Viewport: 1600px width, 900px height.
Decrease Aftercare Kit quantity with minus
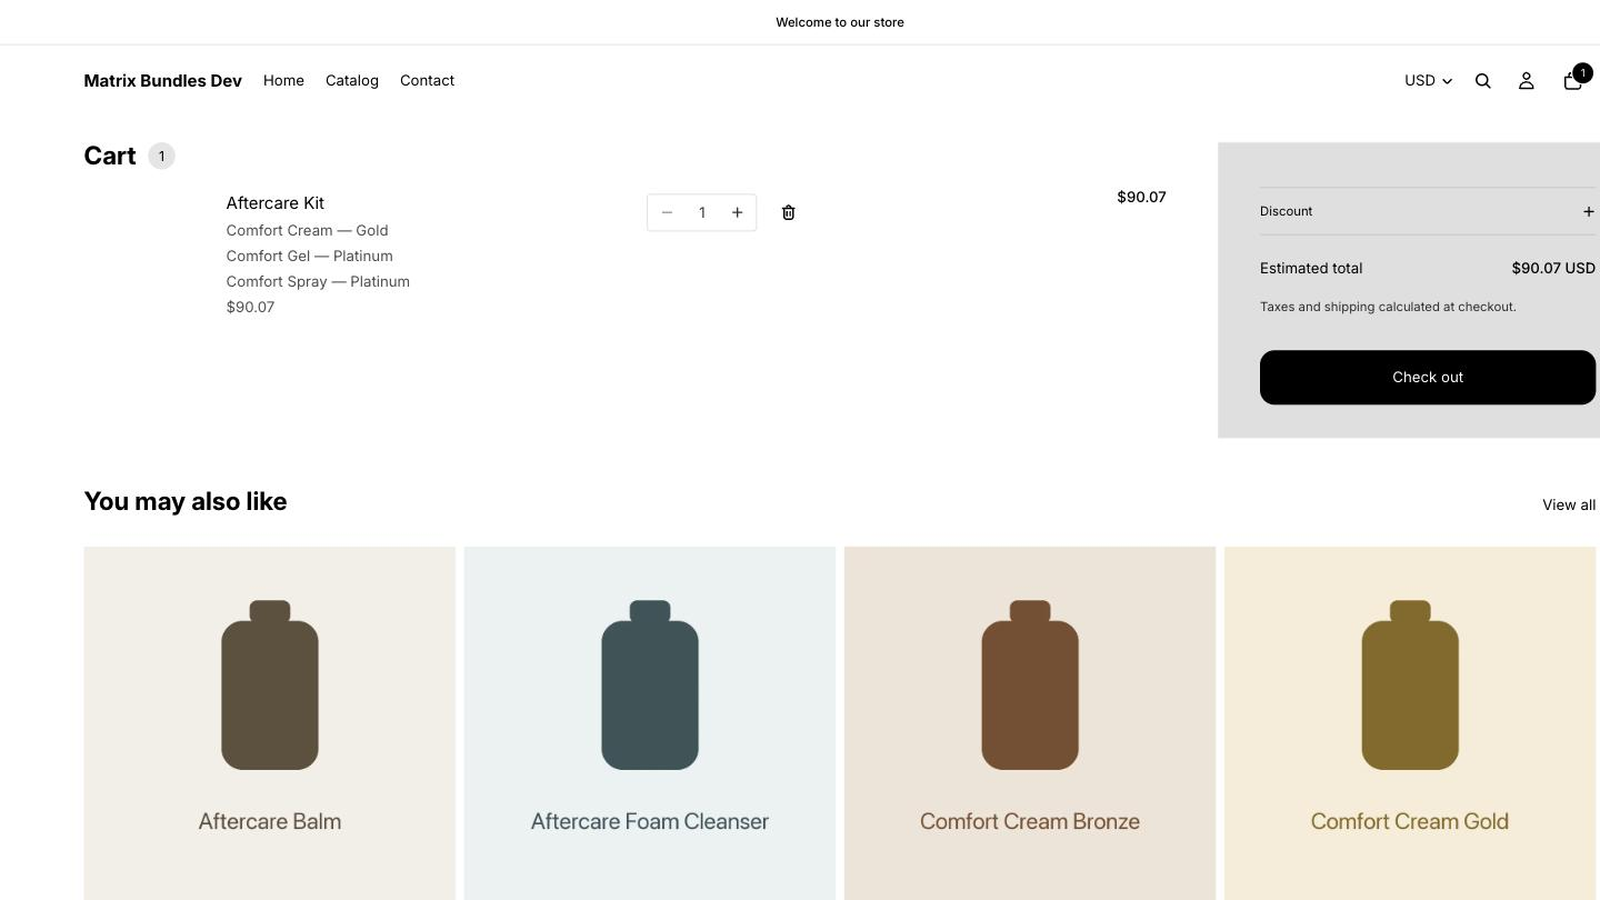667,212
